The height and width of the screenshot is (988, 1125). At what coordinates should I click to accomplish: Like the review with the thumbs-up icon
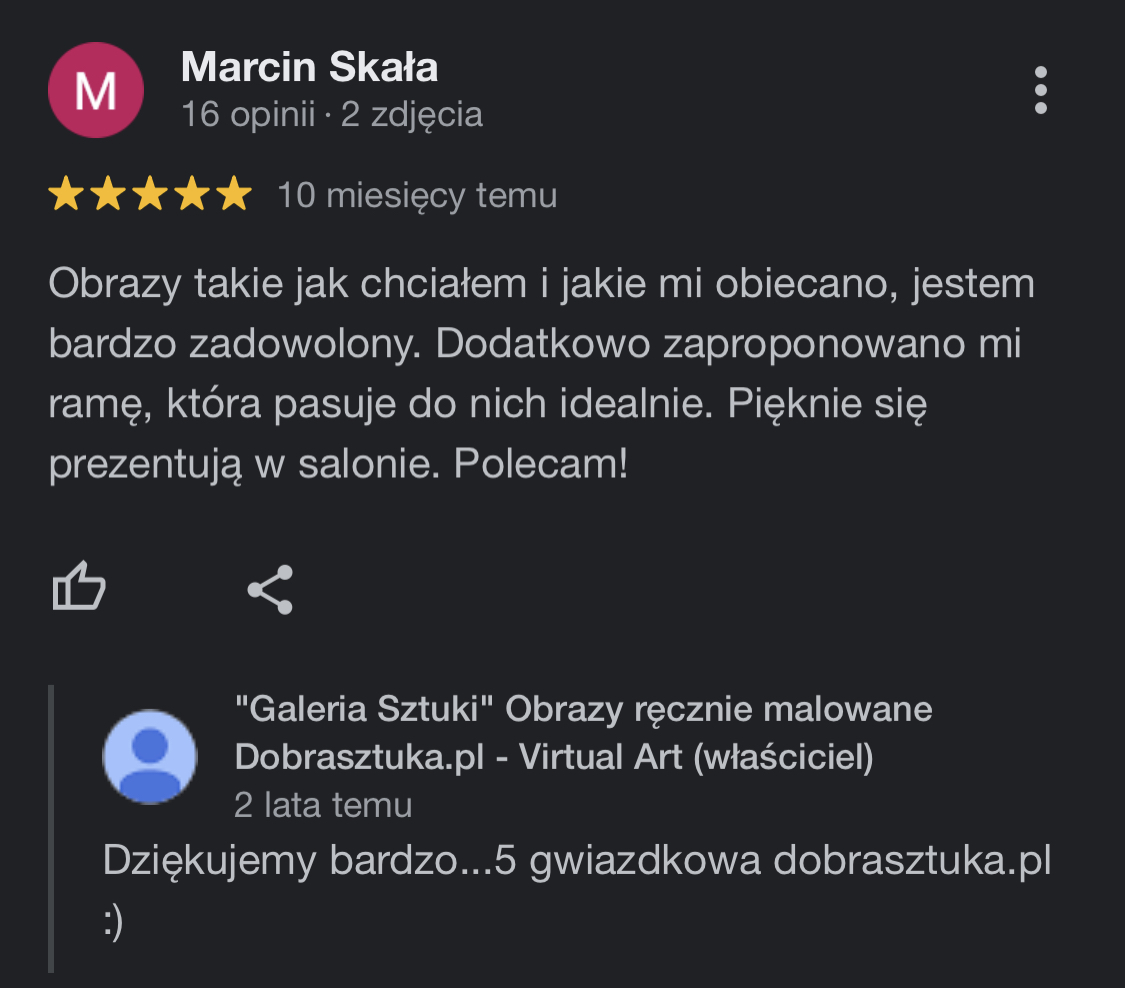(78, 587)
